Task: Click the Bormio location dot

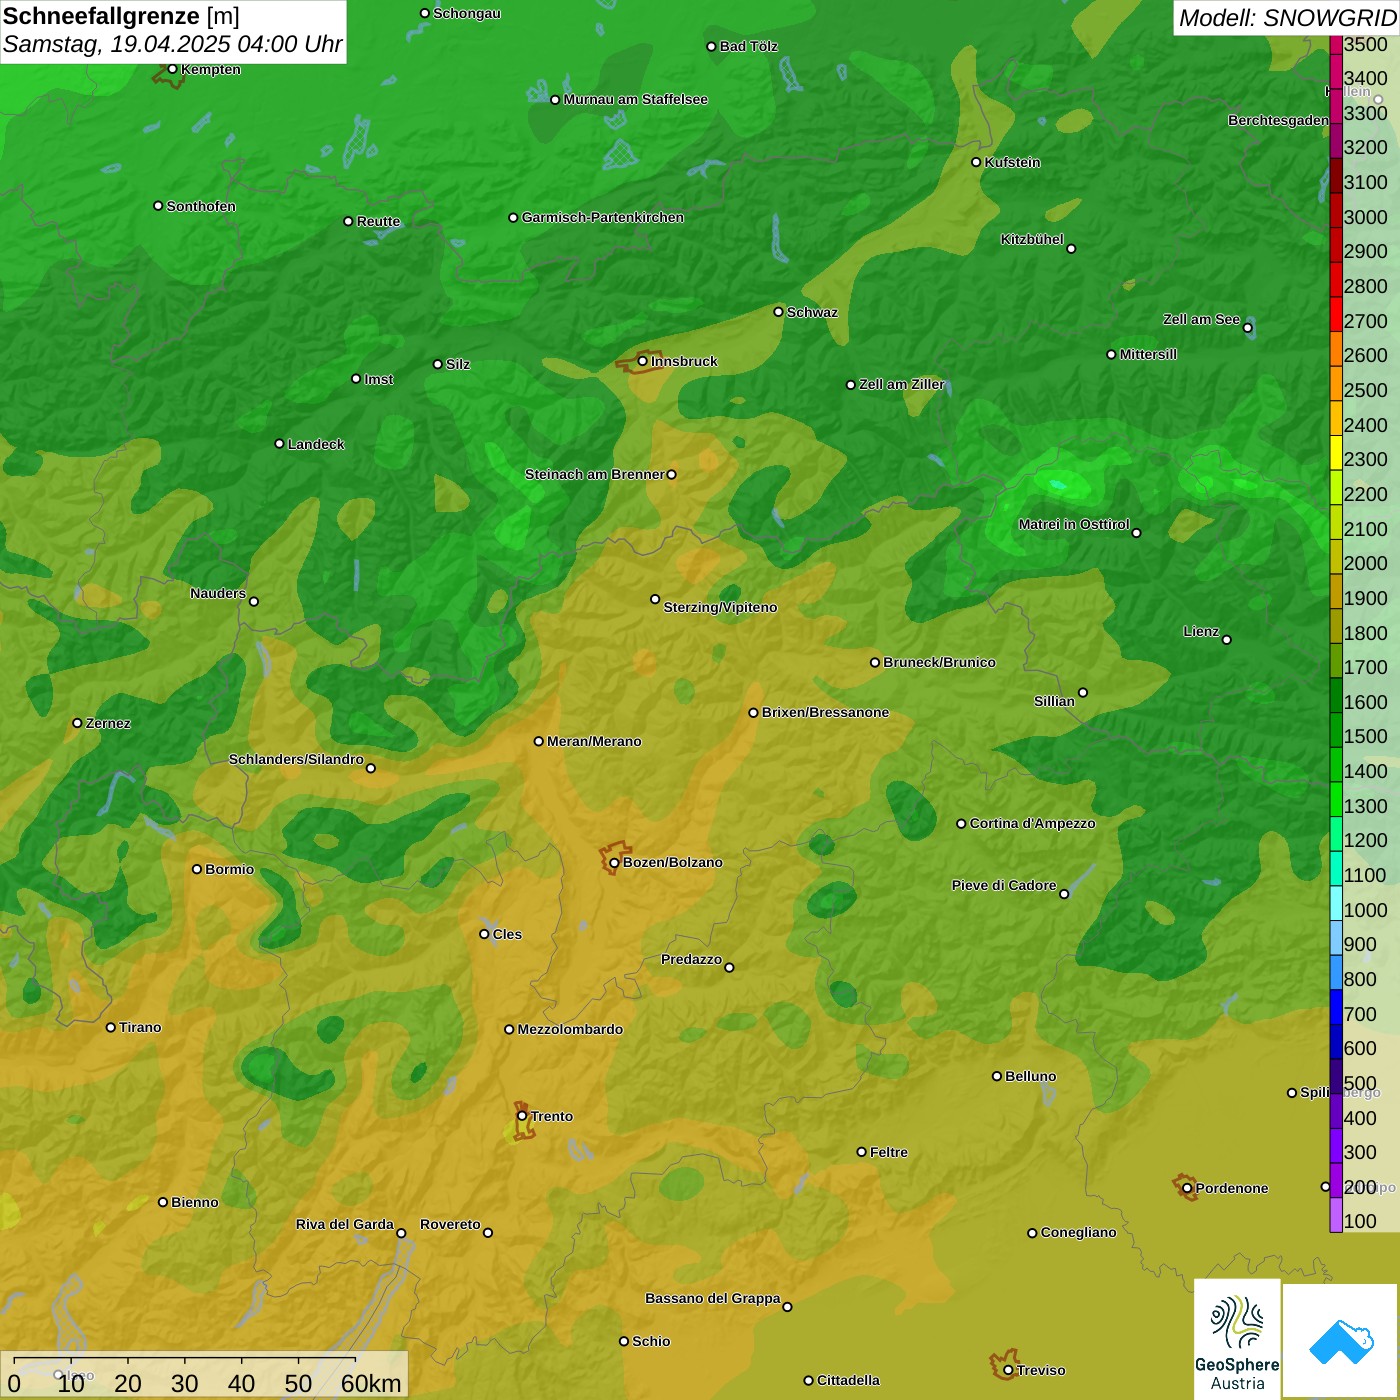Action: 197,869
